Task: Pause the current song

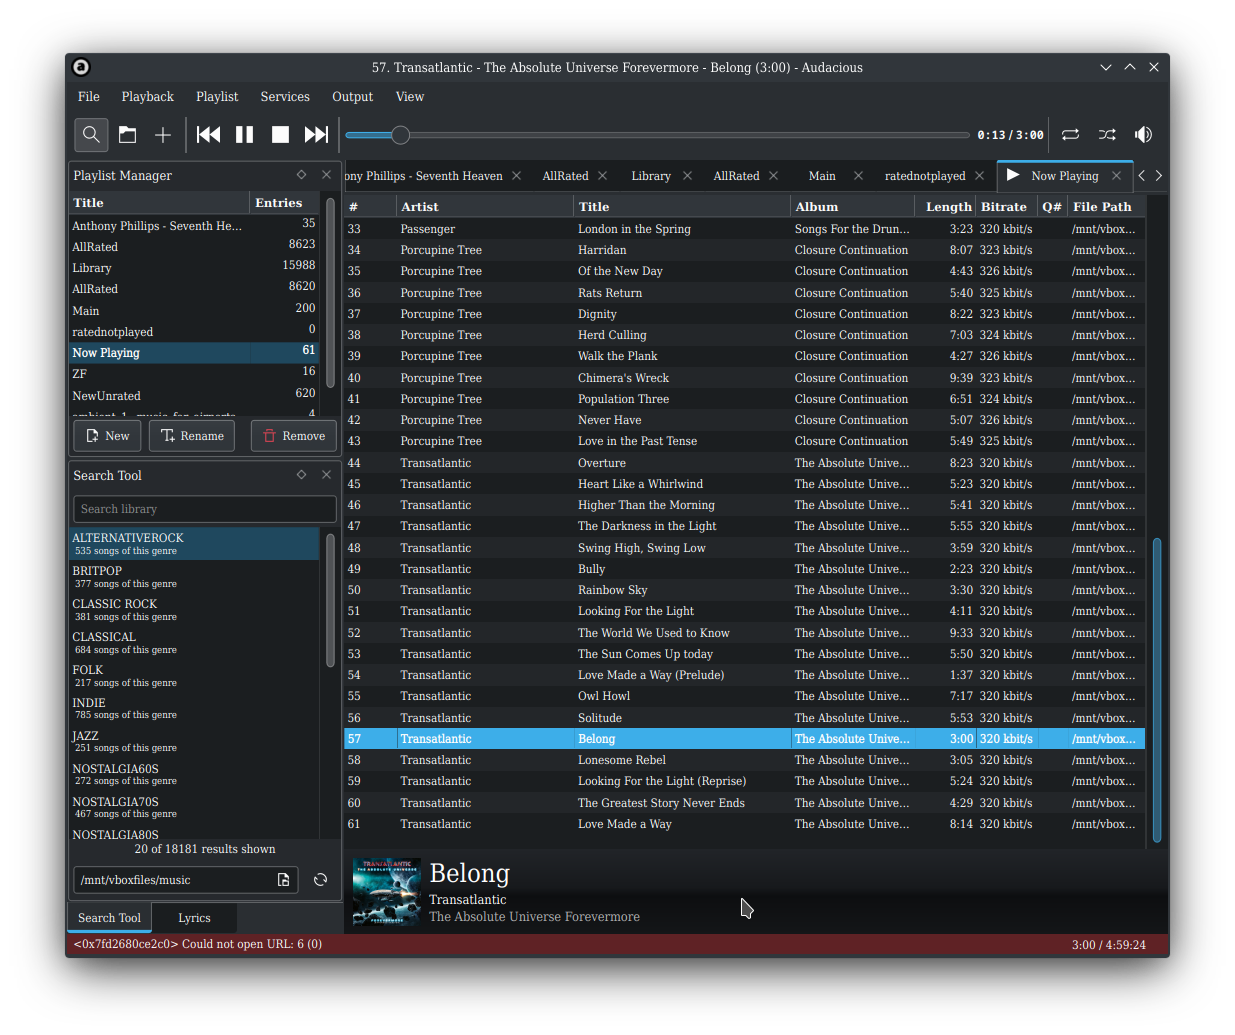Action: click(244, 135)
